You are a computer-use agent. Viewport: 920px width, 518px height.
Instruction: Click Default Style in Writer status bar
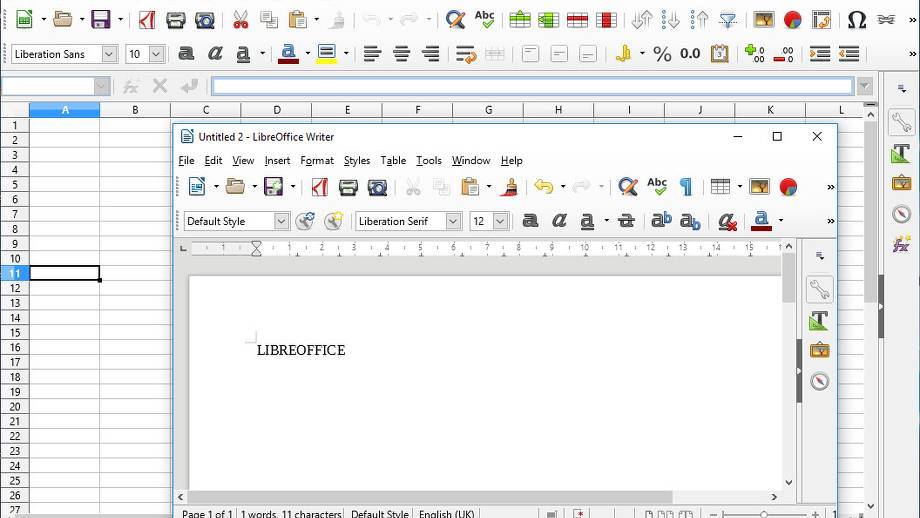click(x=379, y=514)
